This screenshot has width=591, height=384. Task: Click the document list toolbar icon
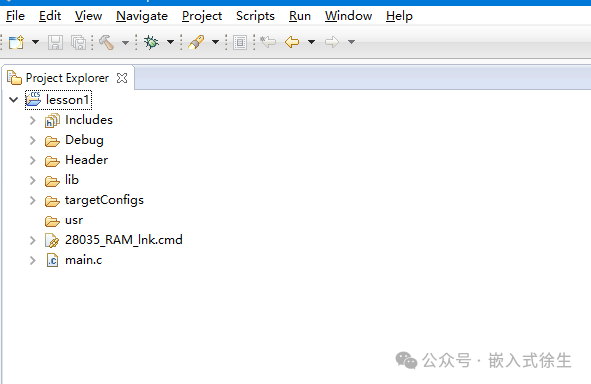pos(240,42)
